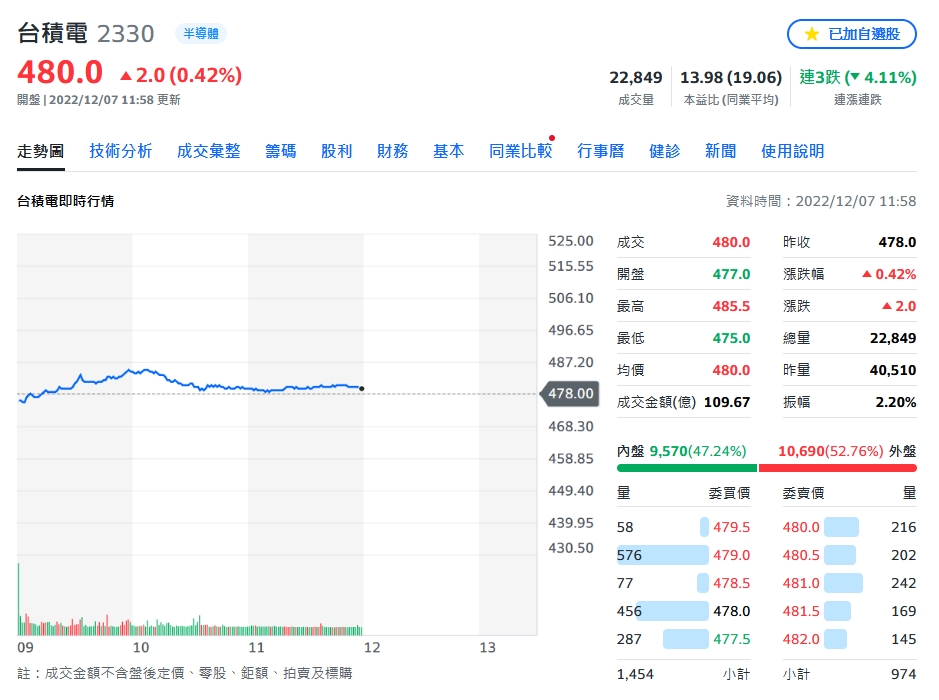Click the ask volume 242

pos(903,583)
